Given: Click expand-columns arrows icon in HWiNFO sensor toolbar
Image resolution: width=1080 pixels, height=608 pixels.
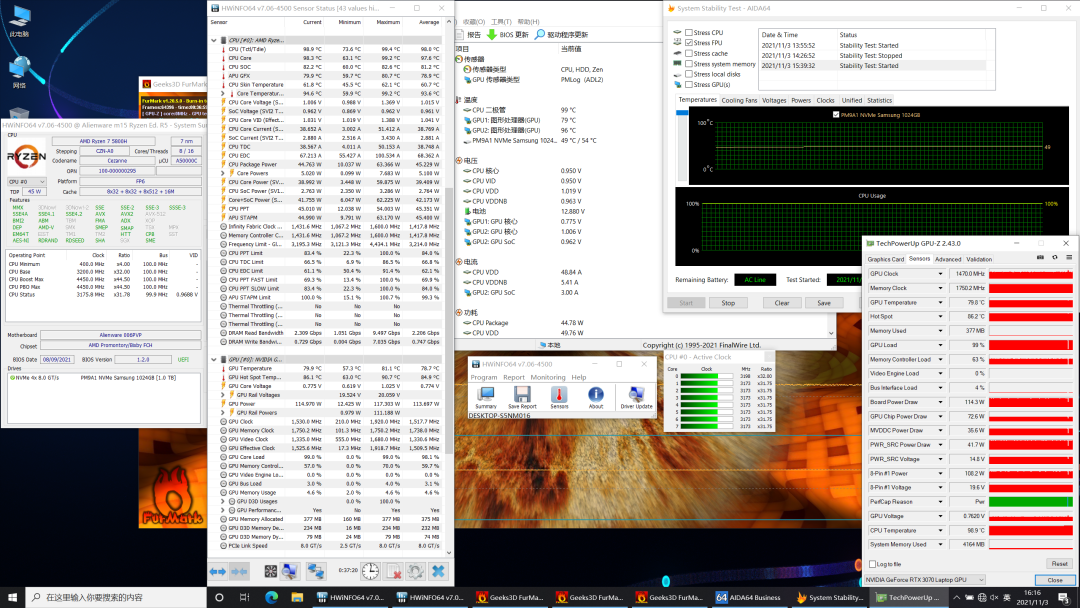Looking at the screenshot, I should click(218, 572).
